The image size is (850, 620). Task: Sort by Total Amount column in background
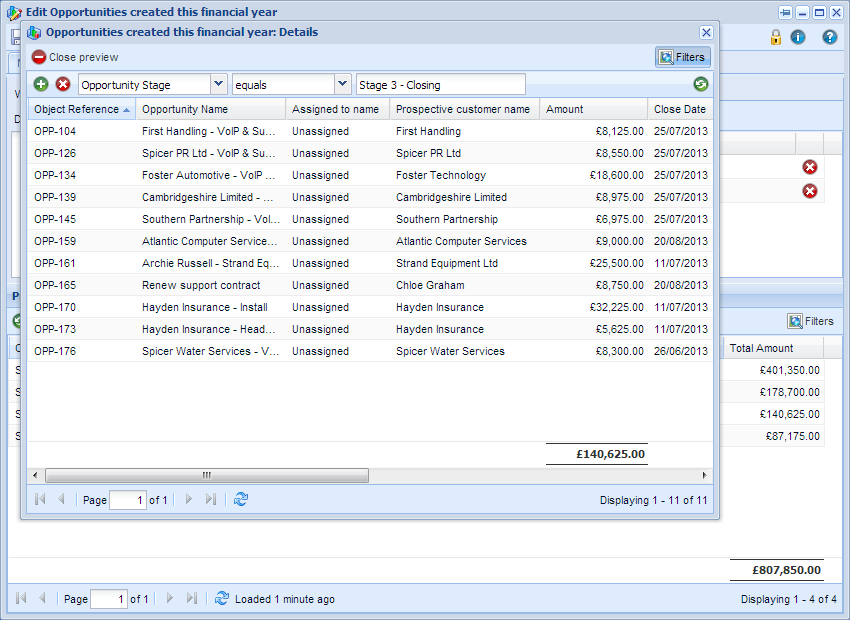coord(774,348)
